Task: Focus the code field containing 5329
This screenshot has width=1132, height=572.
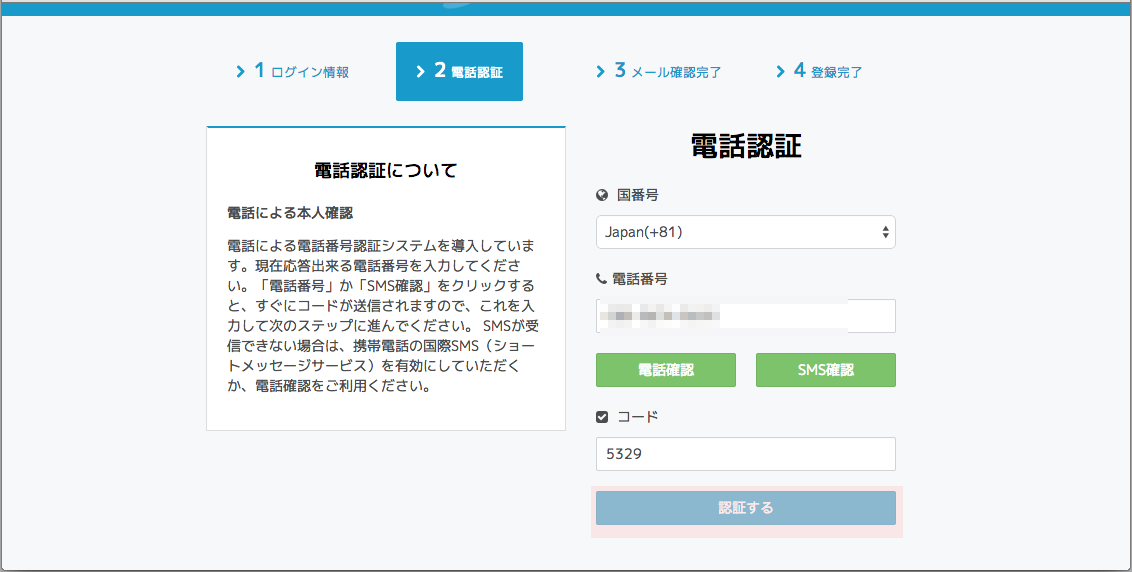Action: coord(746,454)
